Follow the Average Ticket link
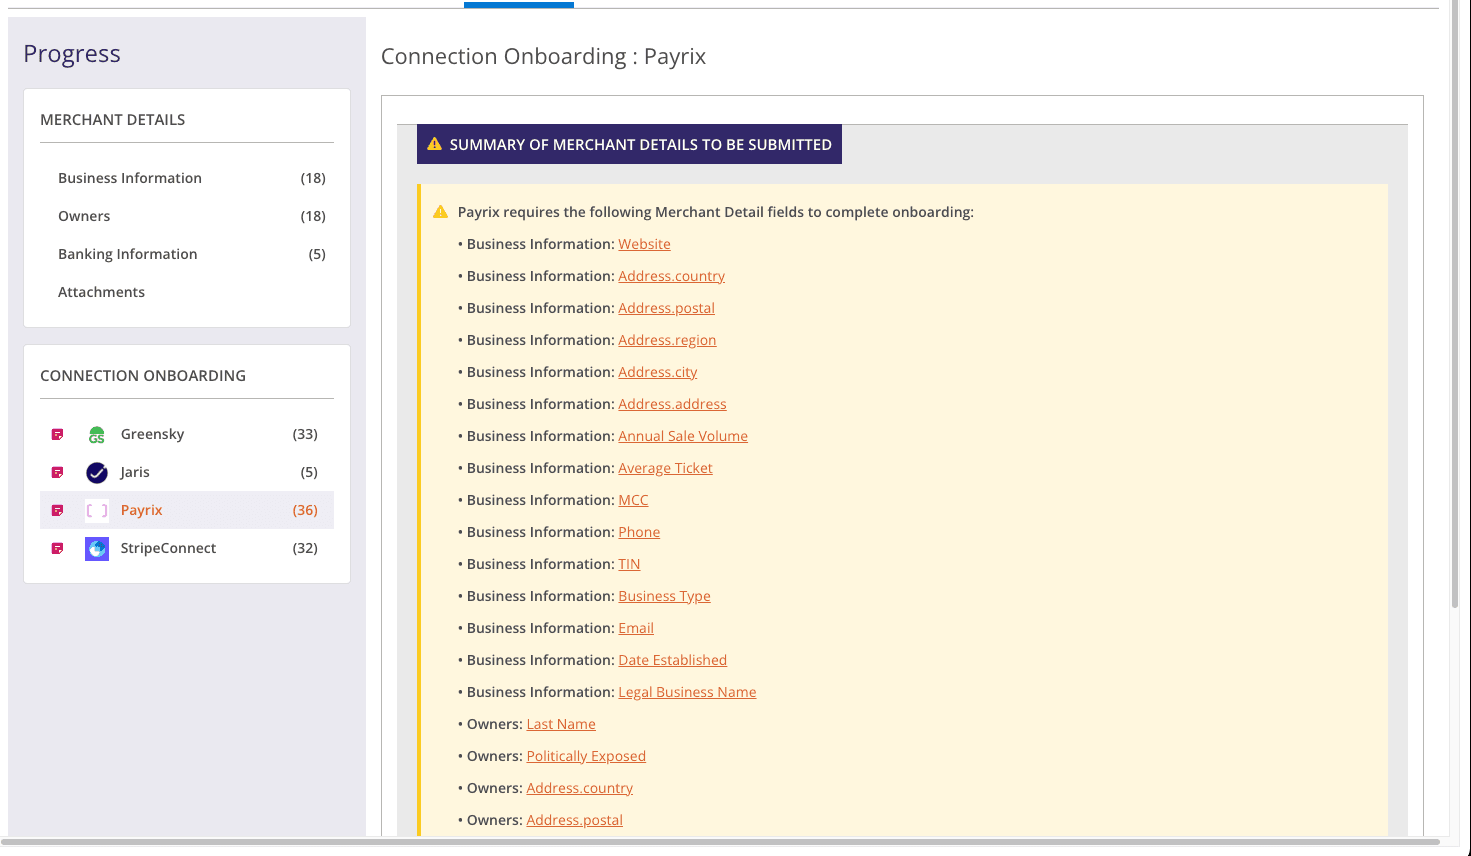1471x856 pixels. pyautogui.click(x=665, y=468)
